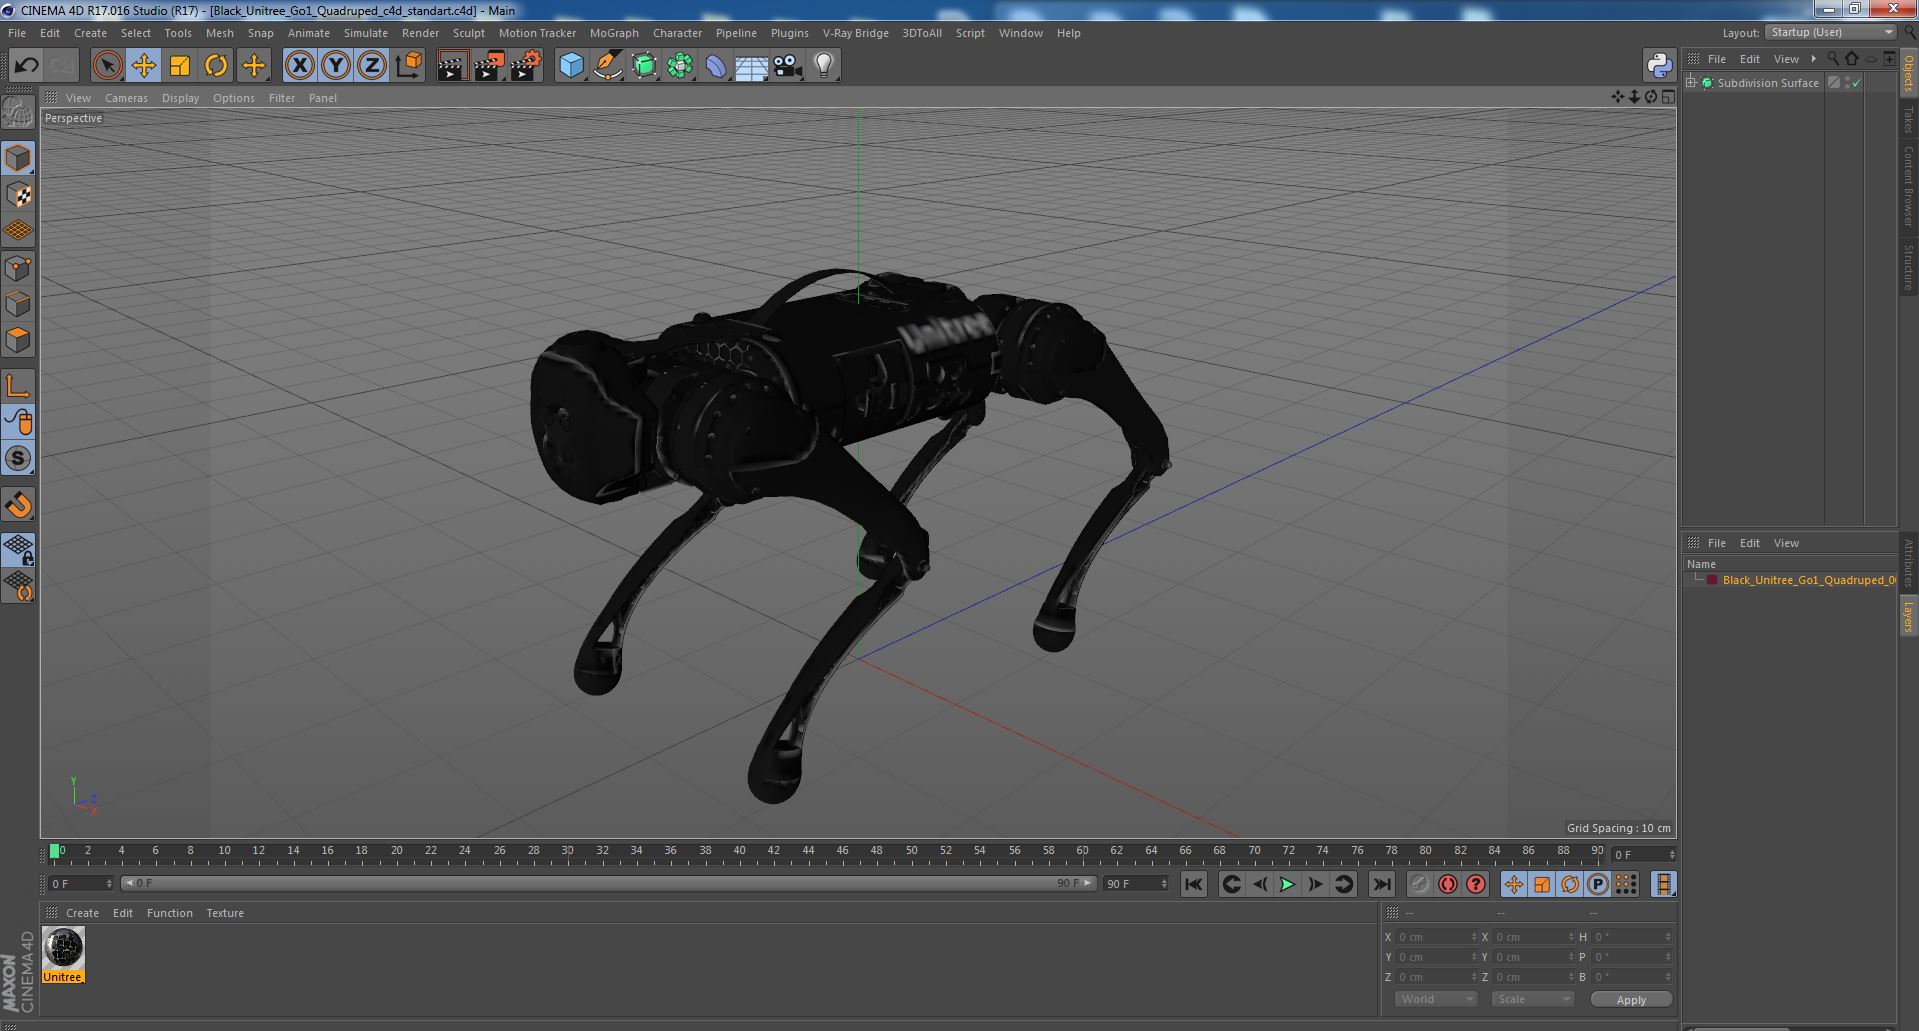The image size is (1919, 1031).
Task: Open the viewport Display menu
Action: pyautogui.click(x=180, y=98)
